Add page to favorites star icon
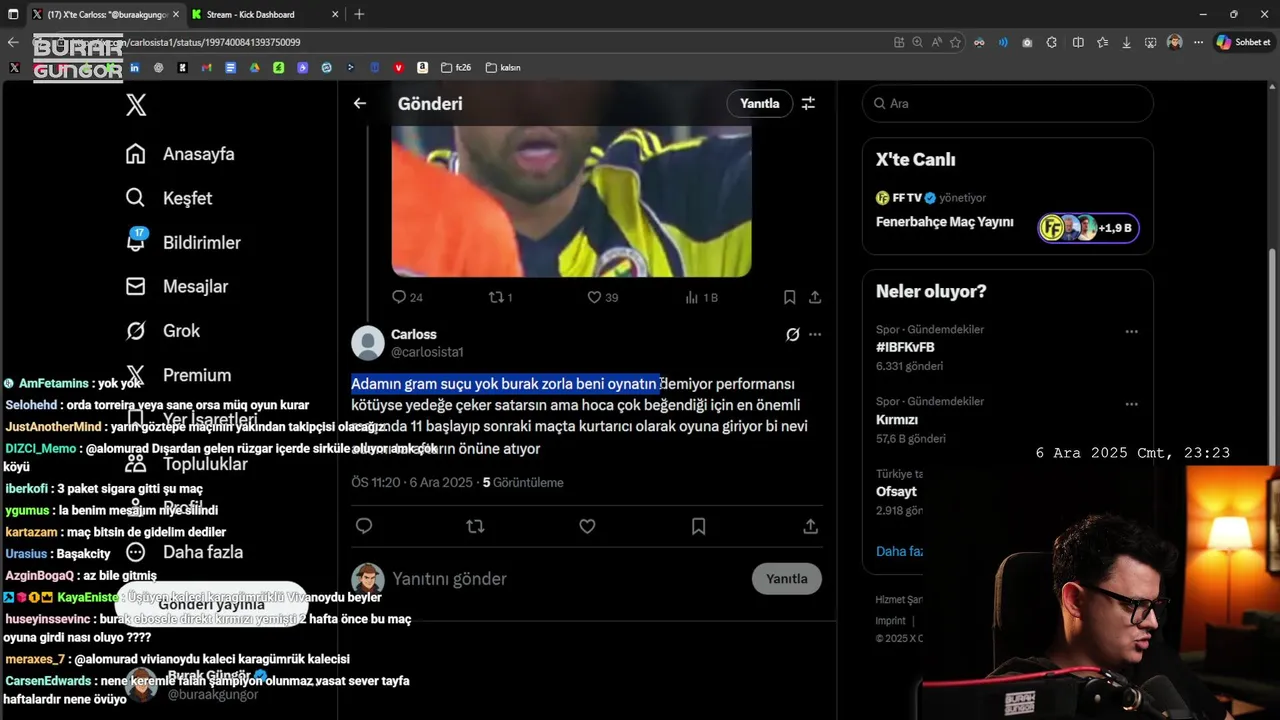The height and width of the screenshot is (720, 1280). point(955,42)
